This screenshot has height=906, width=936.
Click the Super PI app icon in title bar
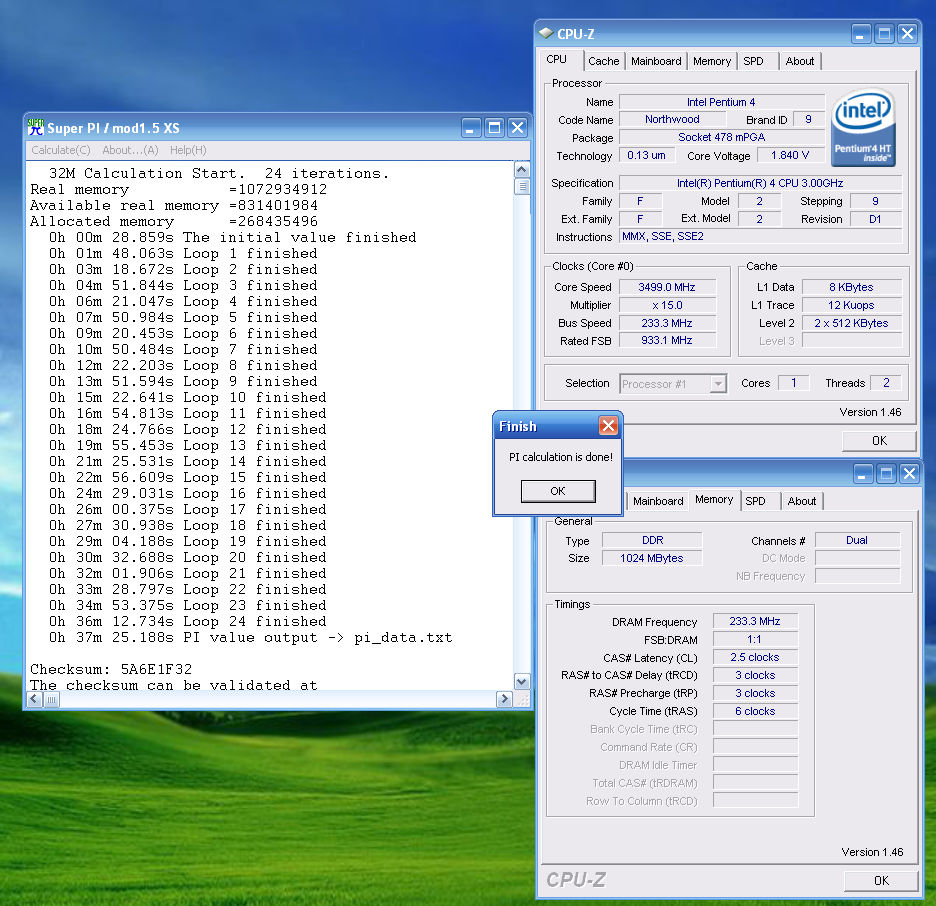tap(36, 127)
